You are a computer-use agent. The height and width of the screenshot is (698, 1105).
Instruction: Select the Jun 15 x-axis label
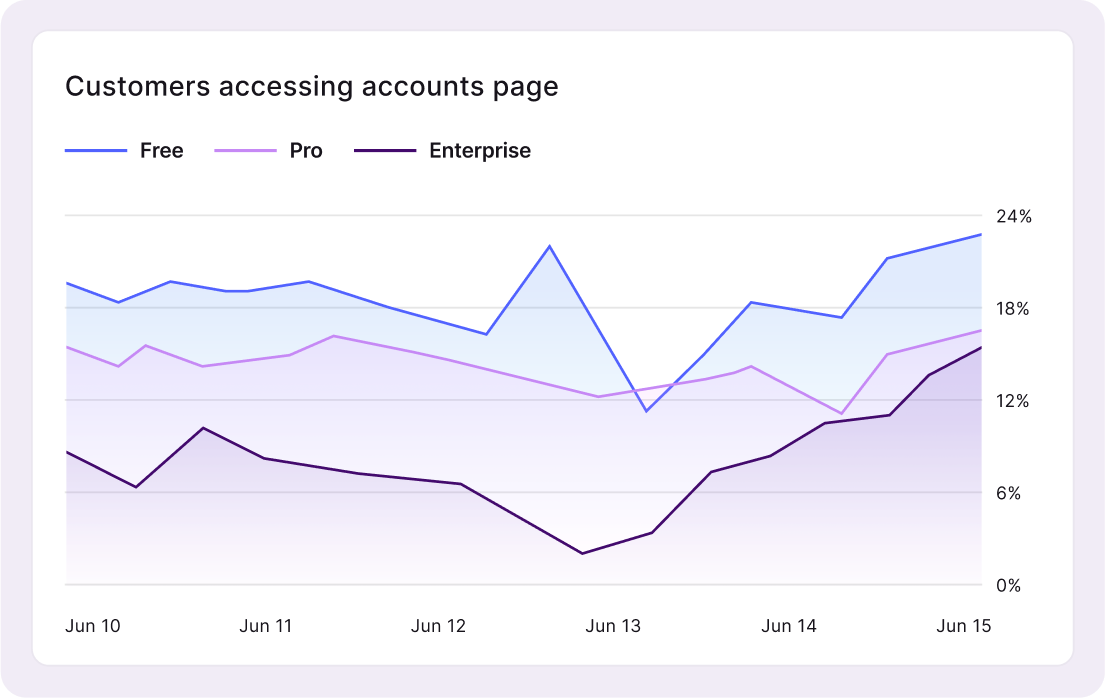pyautogui.click(x=963, y=626)
